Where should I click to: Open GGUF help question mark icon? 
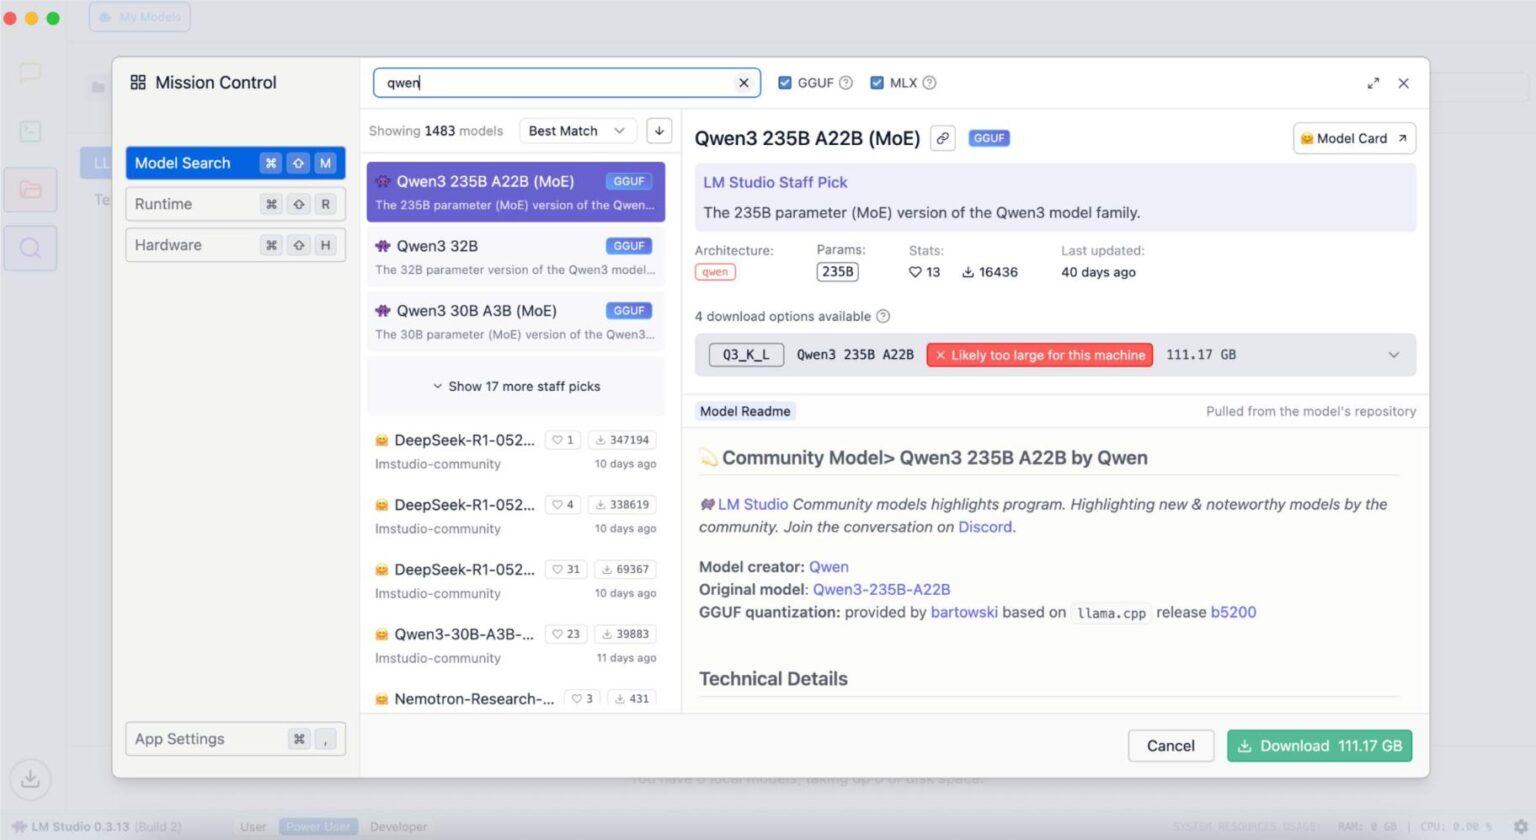click(x=846, y=83)
